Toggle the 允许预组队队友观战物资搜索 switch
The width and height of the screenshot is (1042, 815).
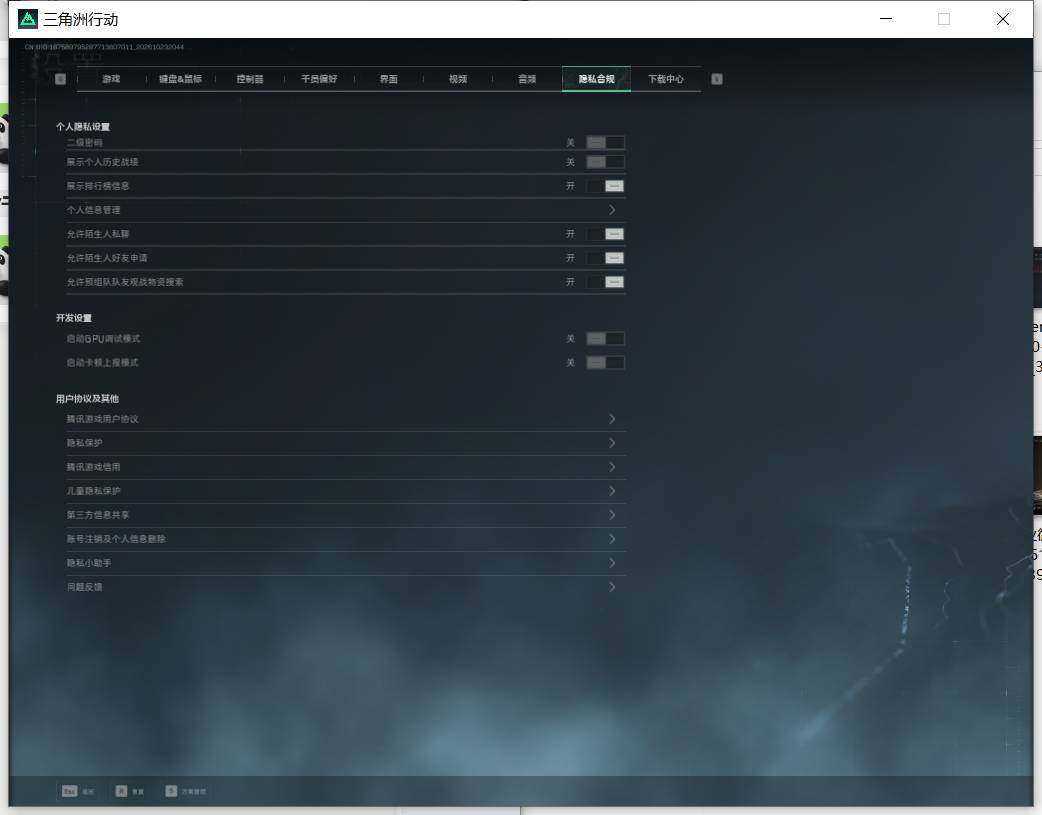(x=605, y=282)
